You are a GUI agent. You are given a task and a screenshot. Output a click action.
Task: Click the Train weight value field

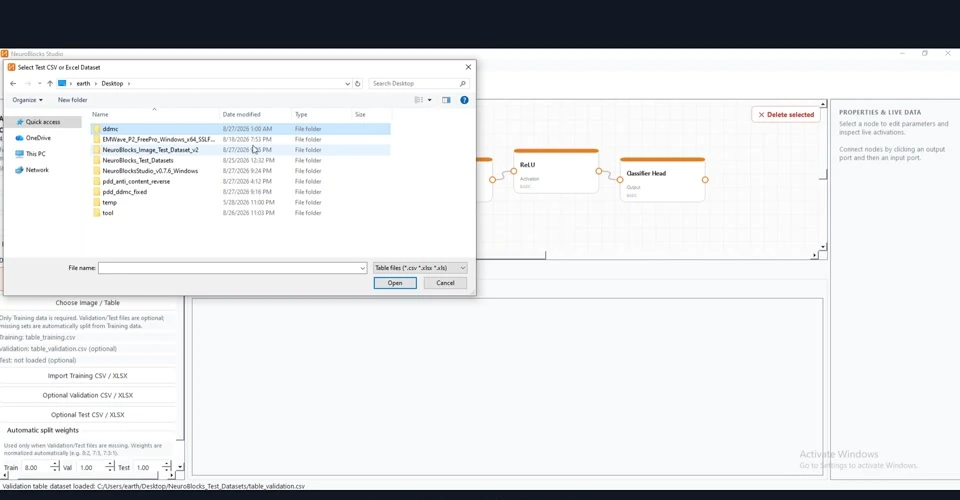[36, 467]
